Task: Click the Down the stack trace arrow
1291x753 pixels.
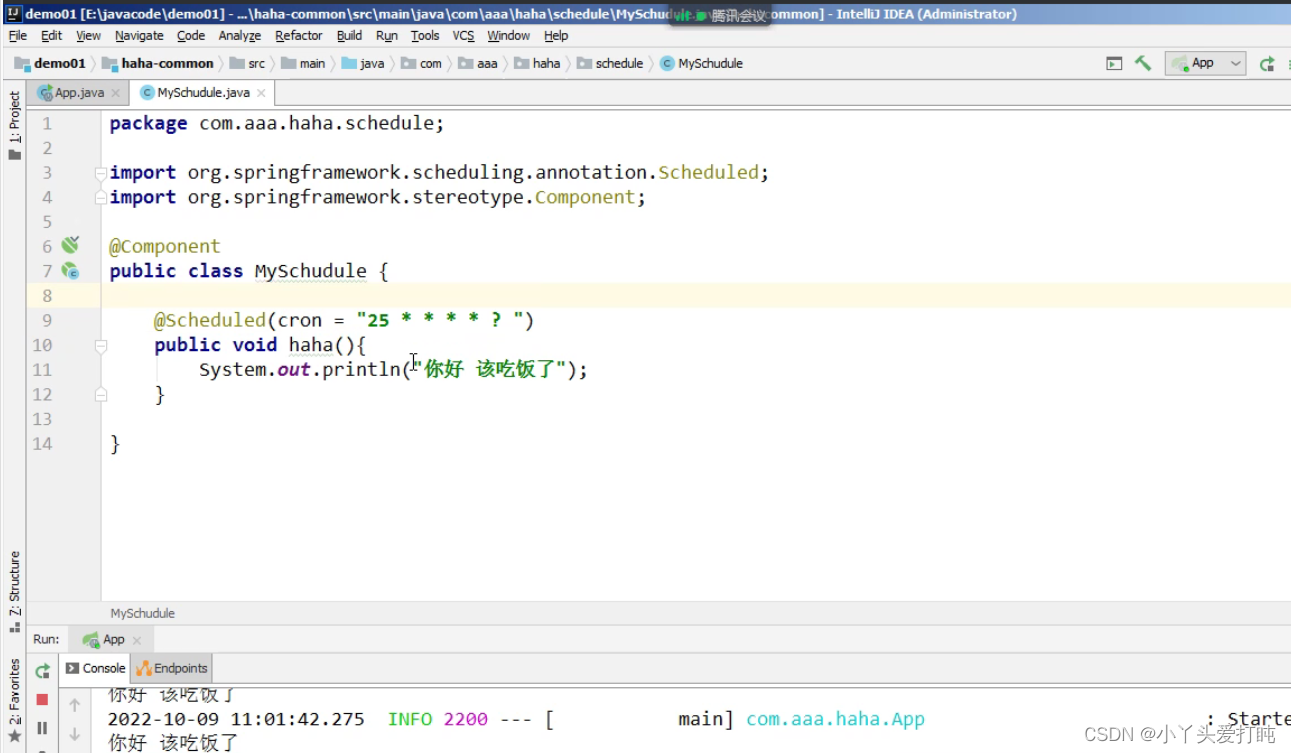Action: [x=75, y=734]
